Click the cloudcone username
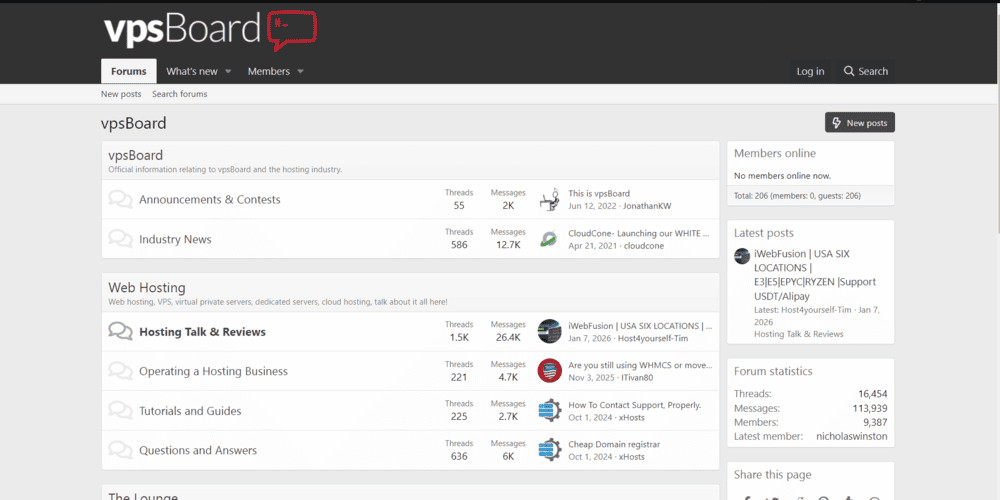The width and height of the screenshot is (1000, 500). [643, 246]
